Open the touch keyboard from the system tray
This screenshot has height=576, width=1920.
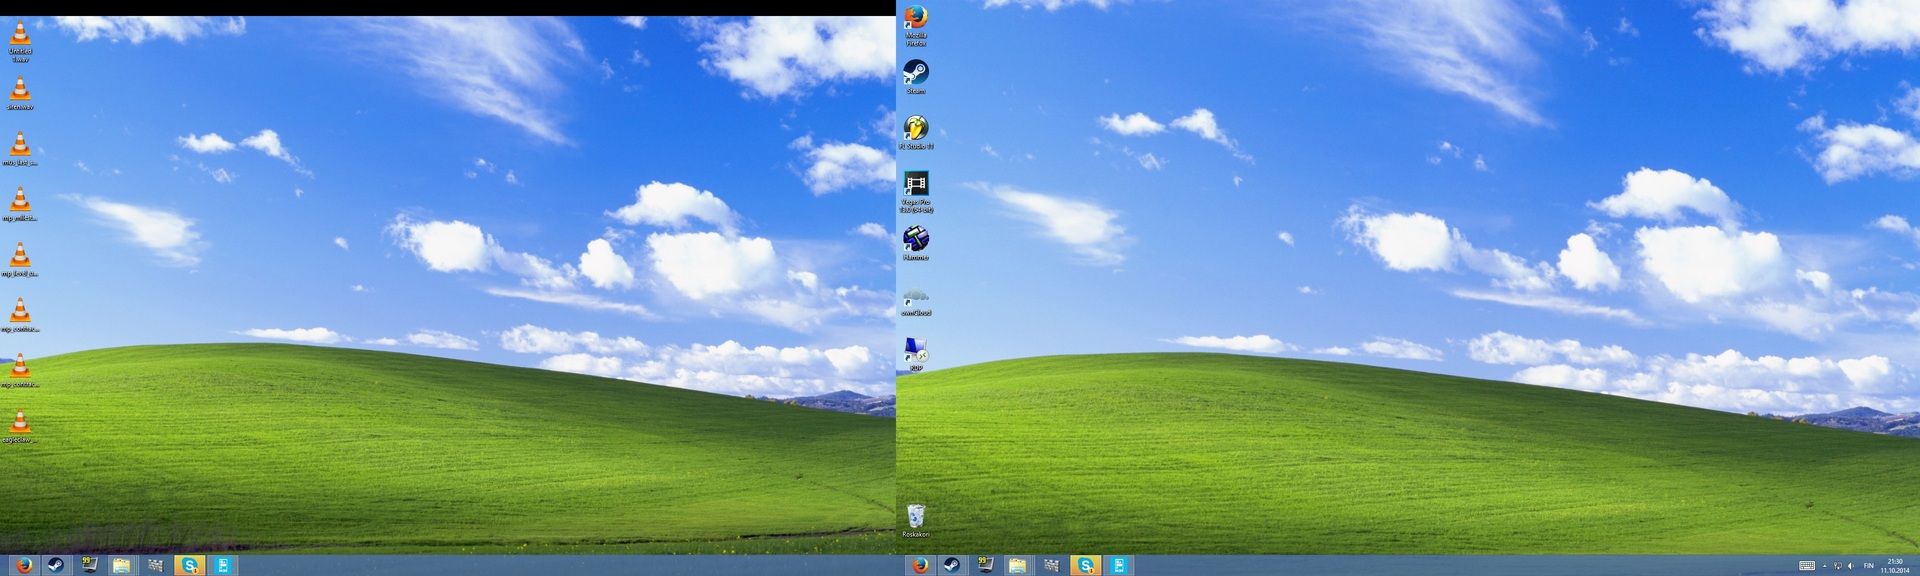pyautogui.click(x=1807, y=566)
